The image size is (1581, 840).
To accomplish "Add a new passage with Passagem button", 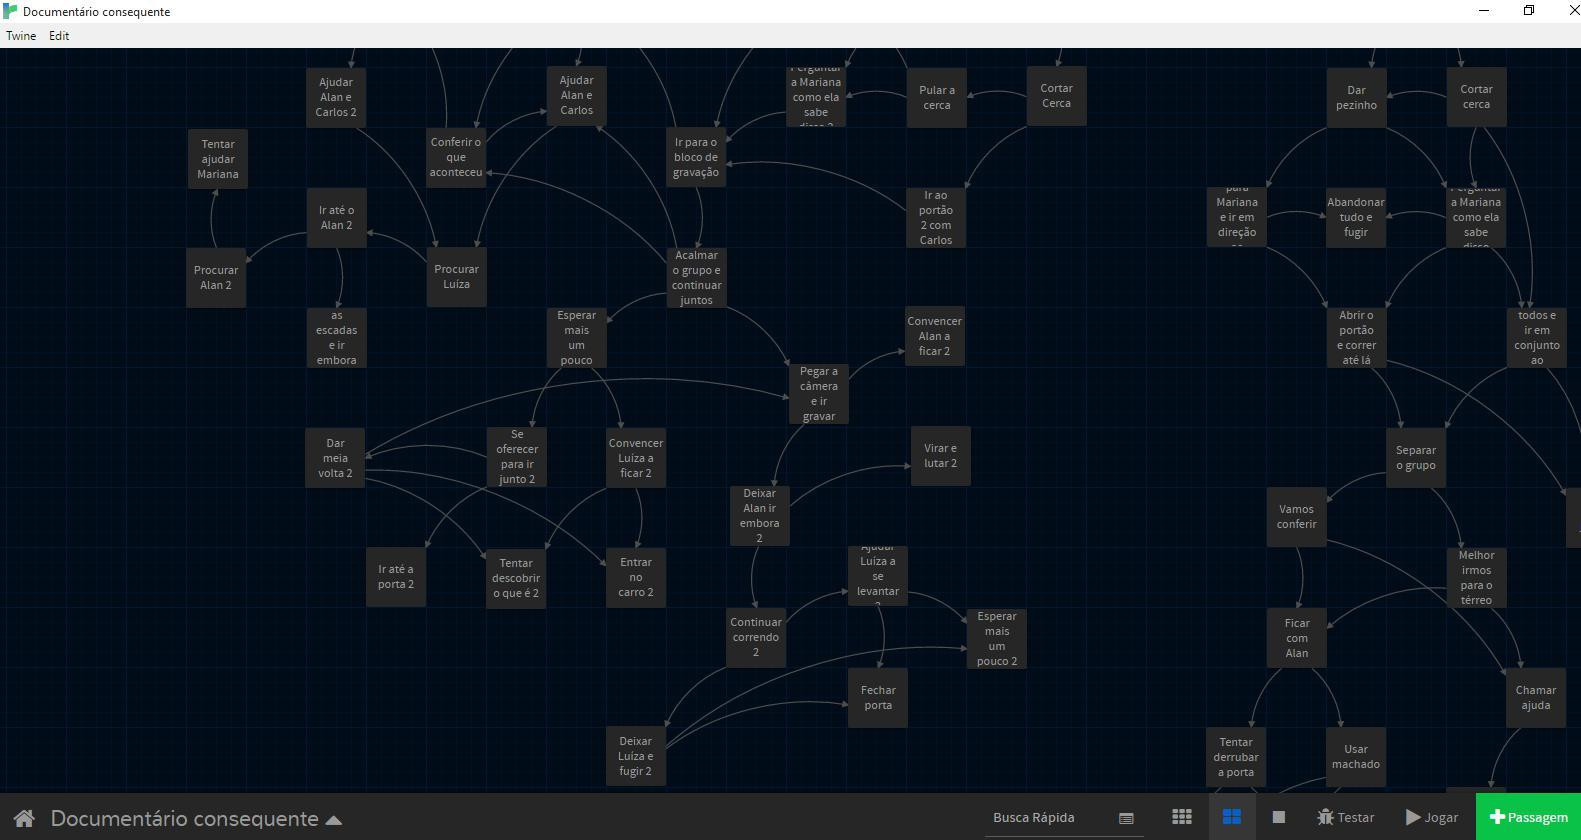I will tap(1528, 817).
